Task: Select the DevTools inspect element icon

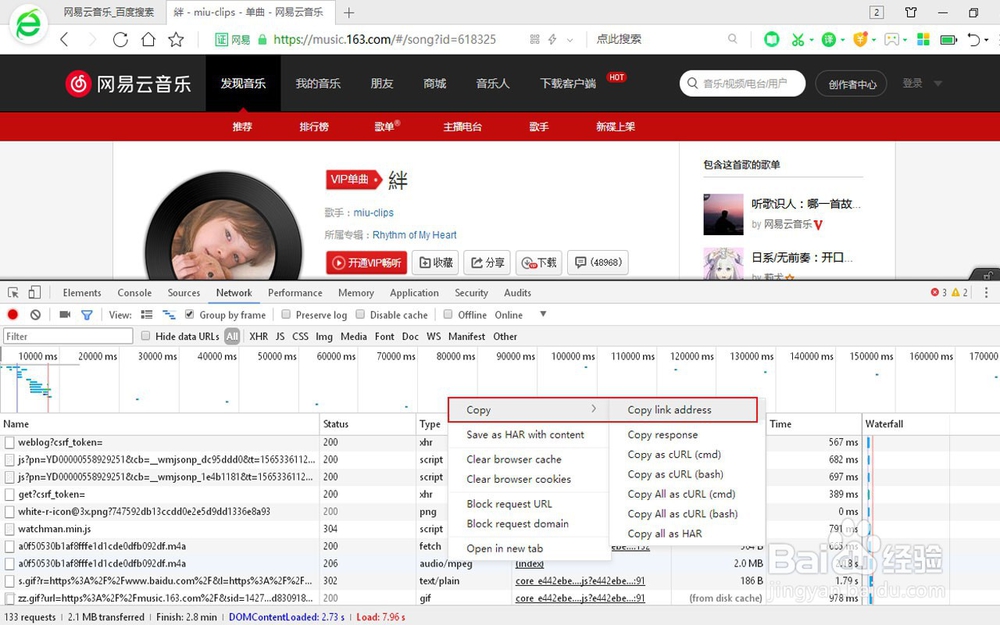Action: click(13, 293)
